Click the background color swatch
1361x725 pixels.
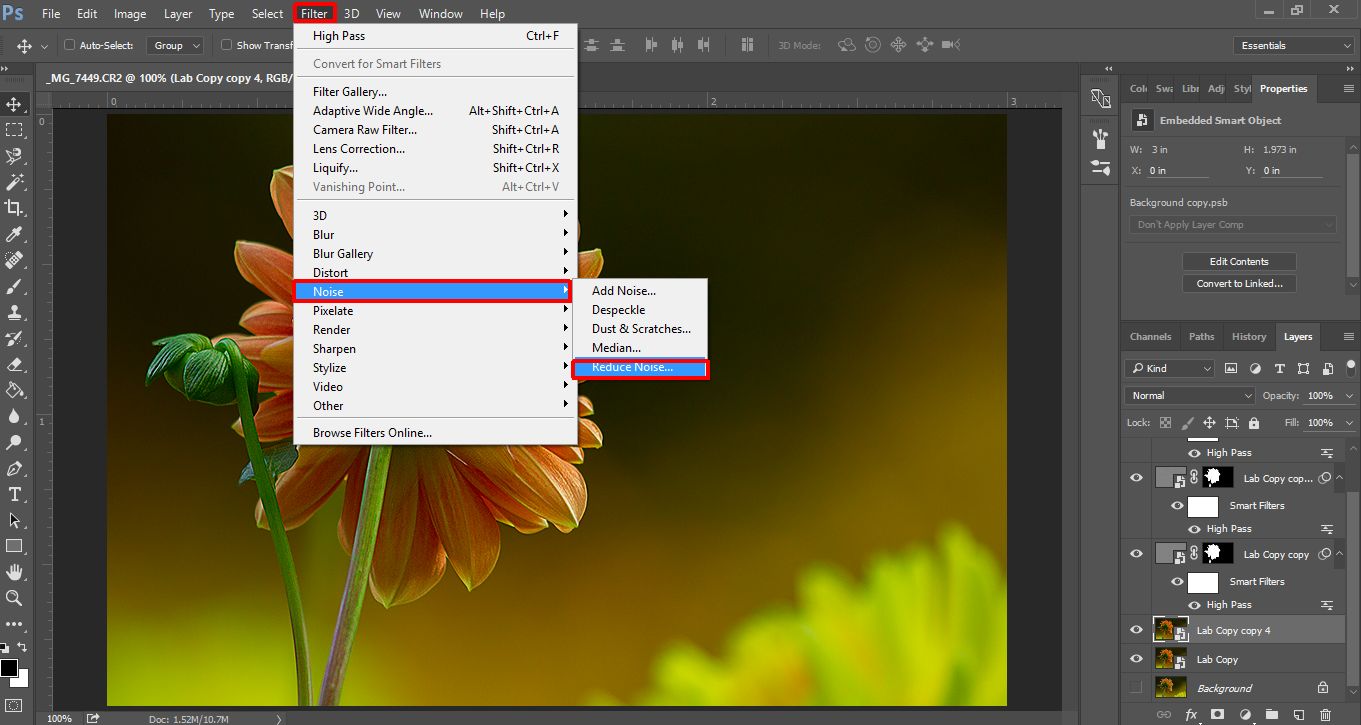[22, 679]
